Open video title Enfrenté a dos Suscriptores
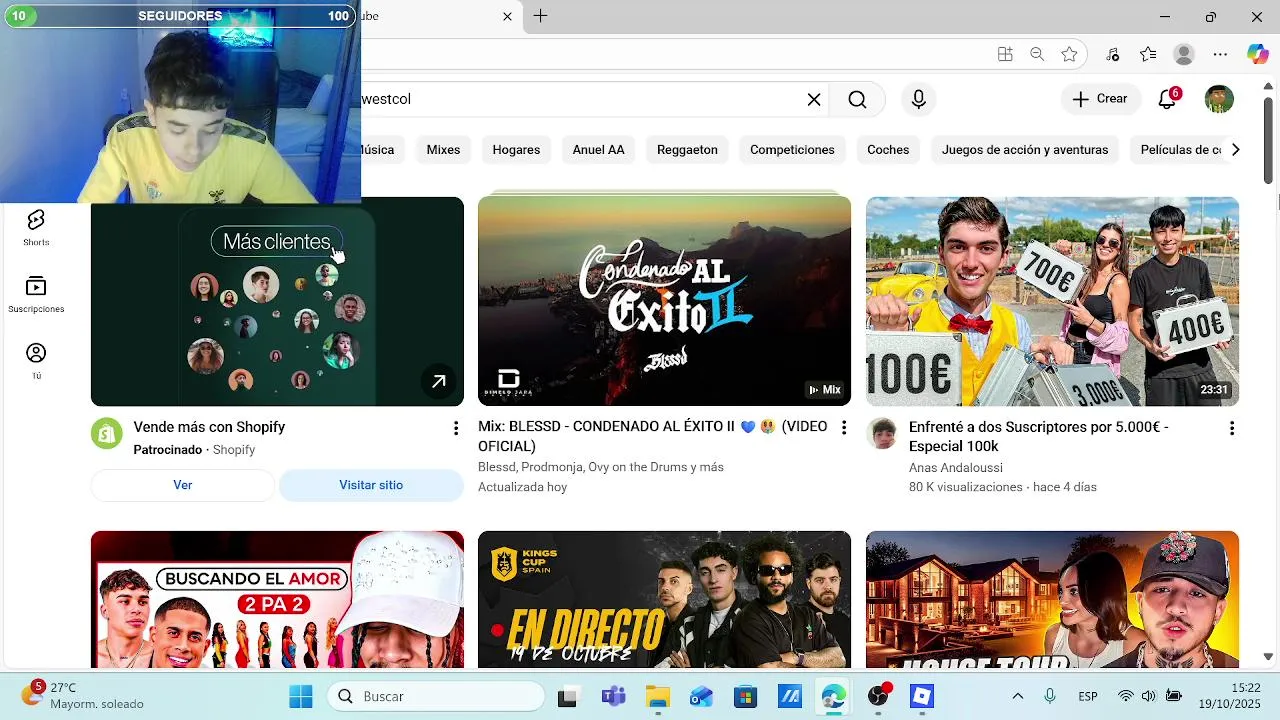Image resolution: width=1280 pixels, height=720 pixels. point(1038,437)
